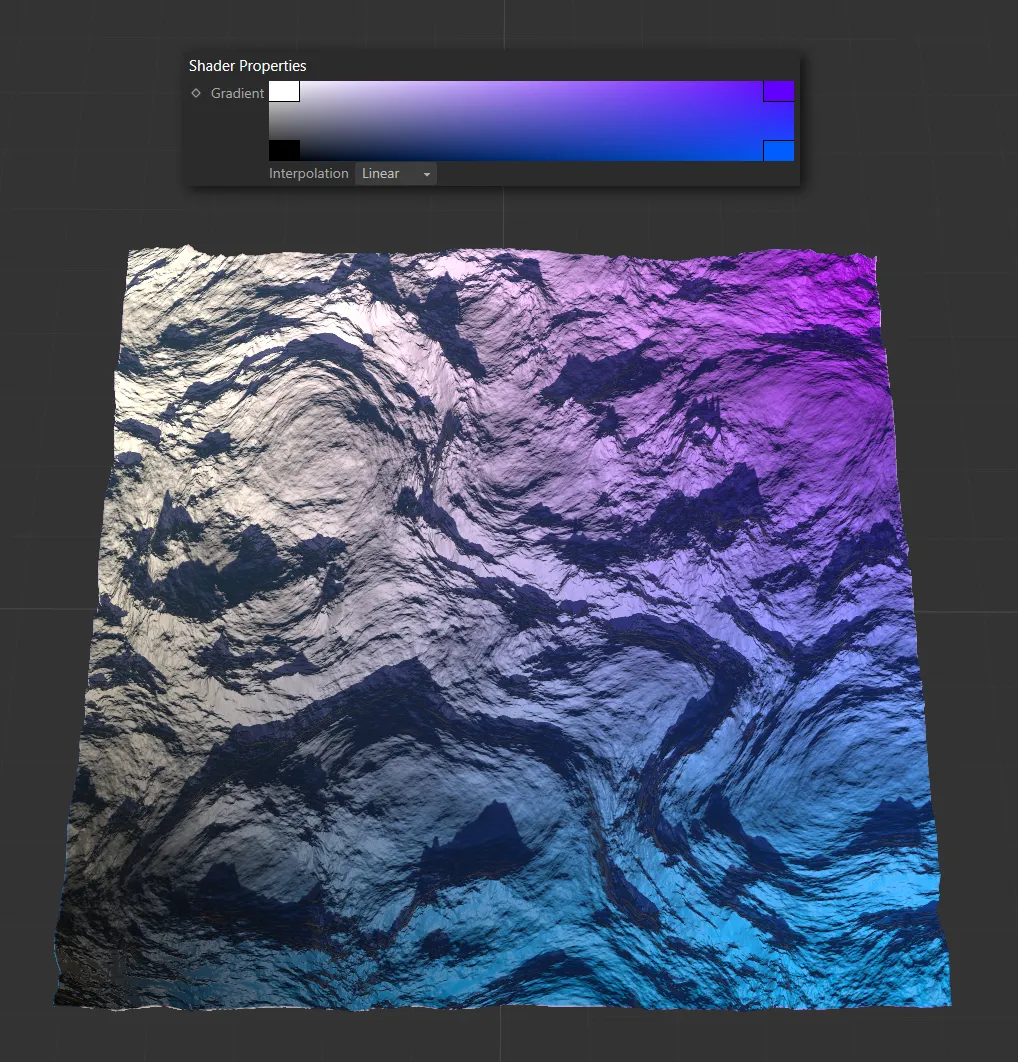Select the purple top-right gradient corner swatch
Viewport: 1018px width, 1062px height.
779,91
